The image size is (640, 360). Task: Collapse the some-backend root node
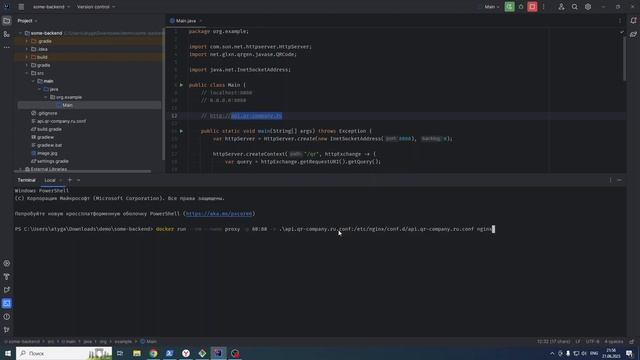click(20, 33)
